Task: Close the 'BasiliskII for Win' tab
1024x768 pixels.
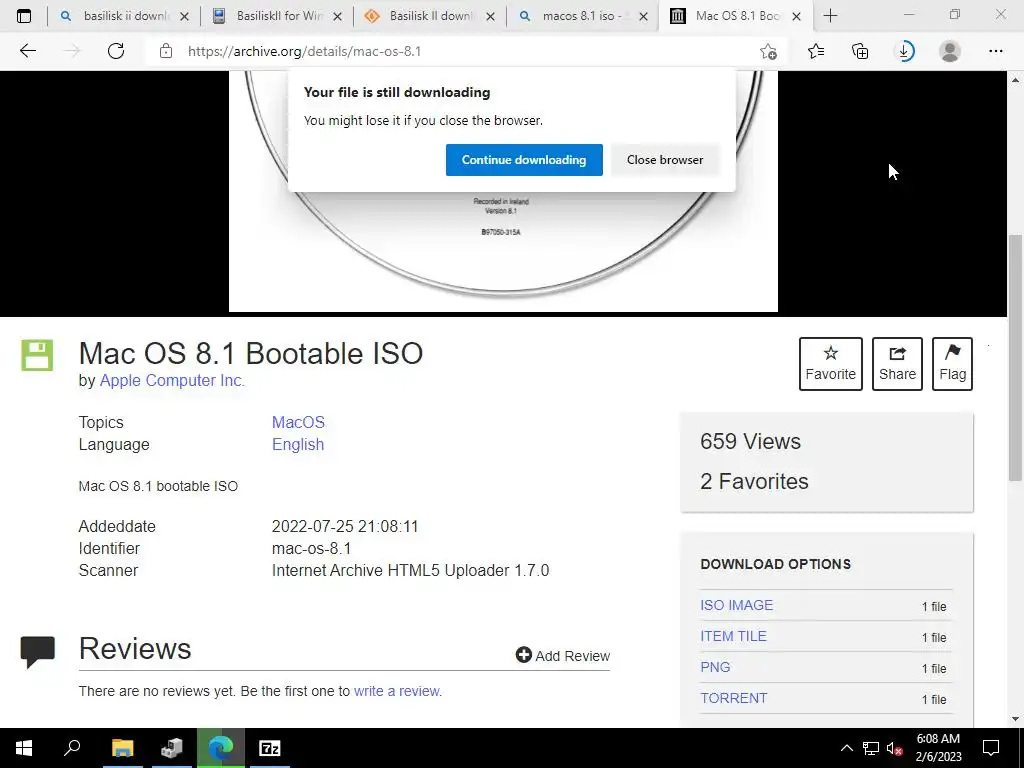Action: [x=337, y=16]
